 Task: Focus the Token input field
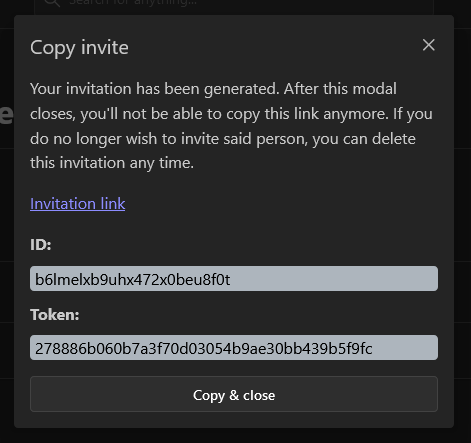(234, 348)
